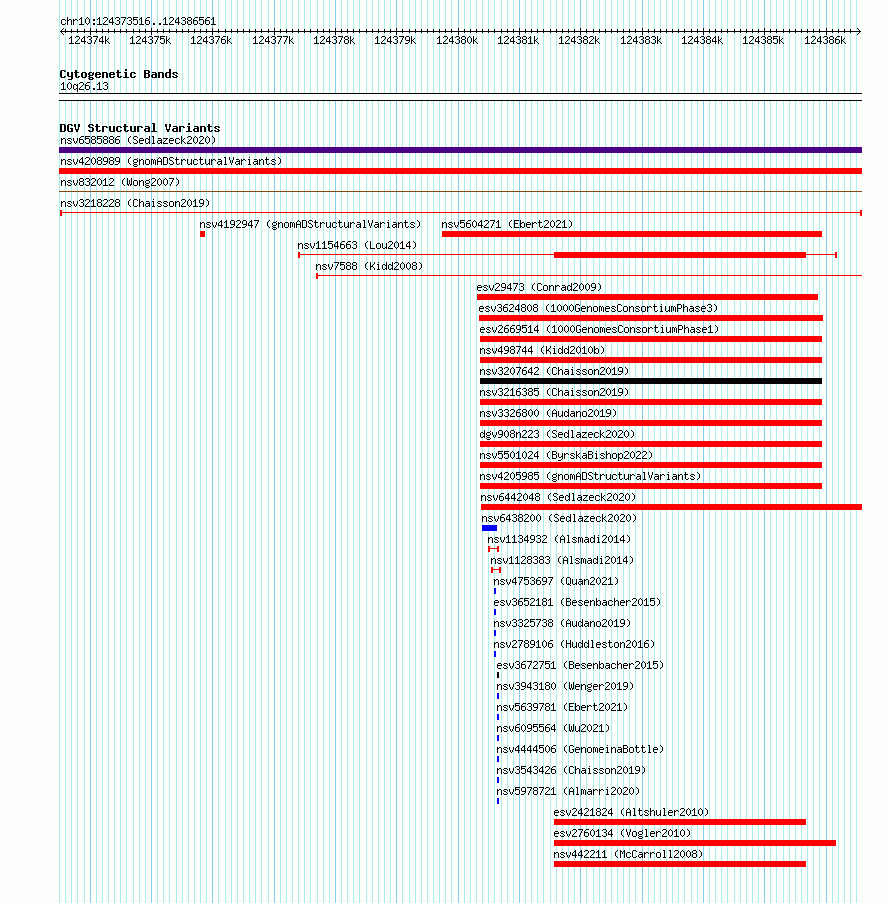Open the nsv6438200 (Sedlazeck2020) label
The width and height of the screenshot is (890, 903).
point(559,519)
